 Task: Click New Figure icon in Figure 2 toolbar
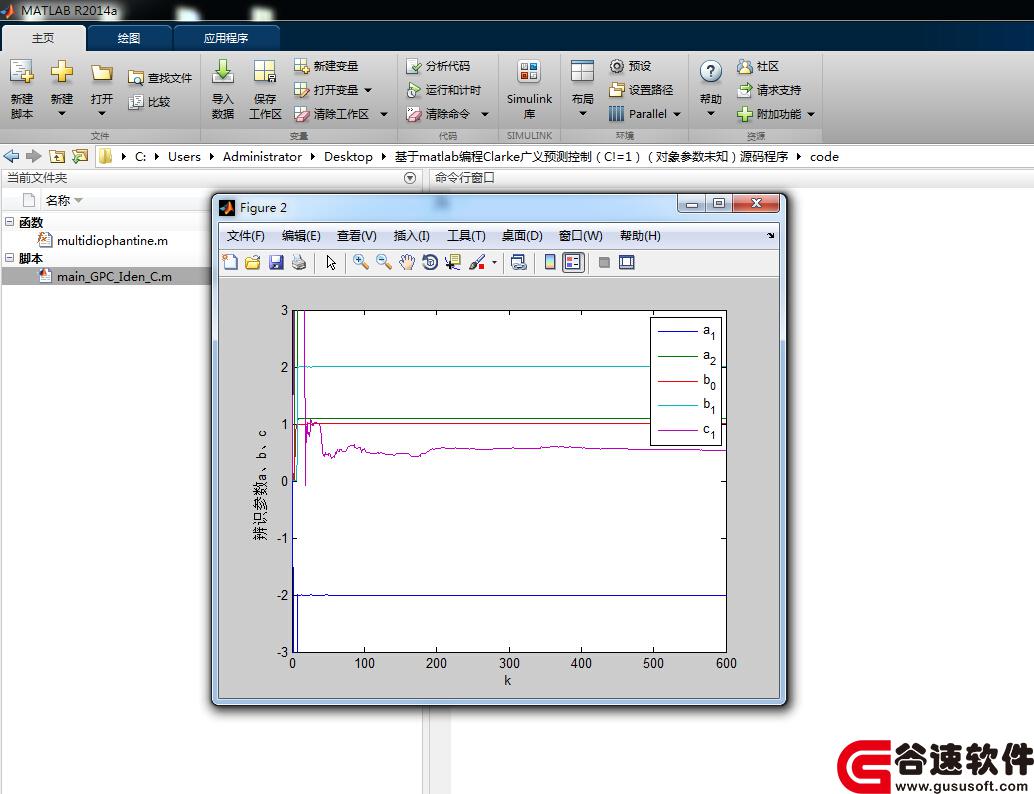pos(229,262)
